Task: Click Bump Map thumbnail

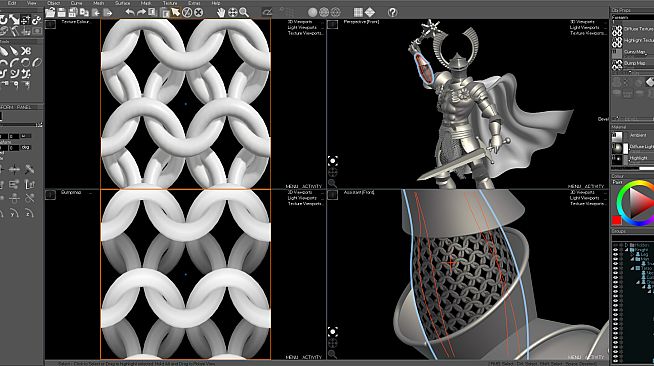Action: point(617,65)
